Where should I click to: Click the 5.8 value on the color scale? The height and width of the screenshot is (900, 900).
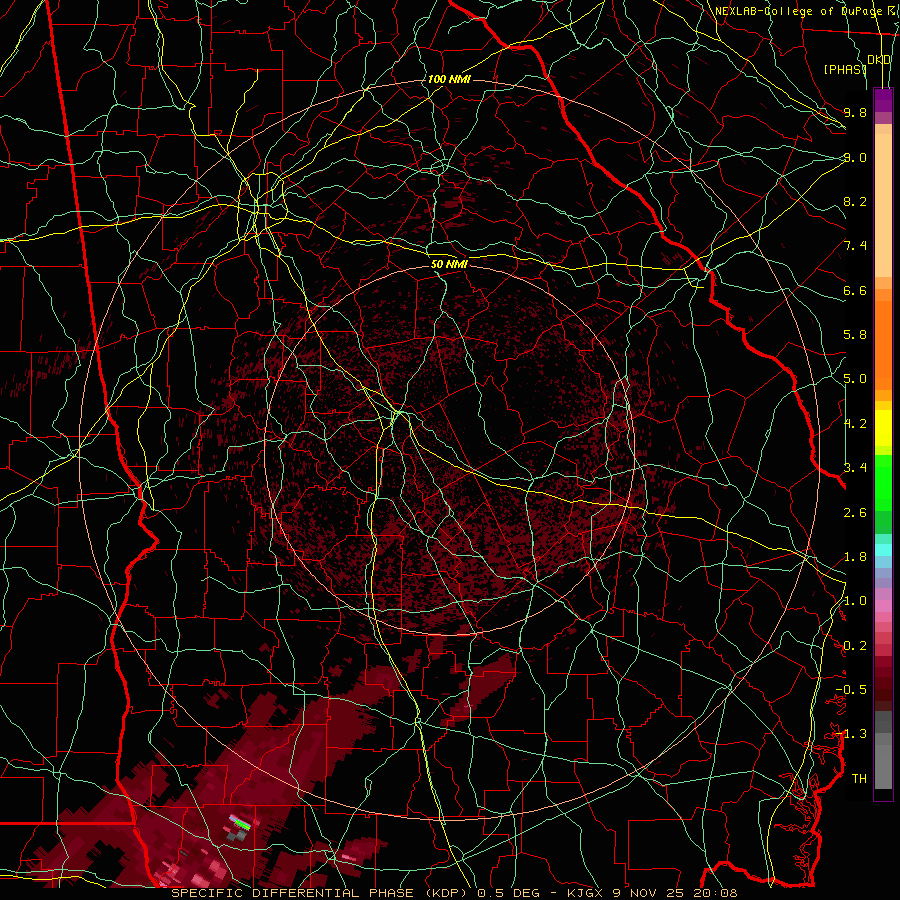pyautogui.click(x=855, y=335)
